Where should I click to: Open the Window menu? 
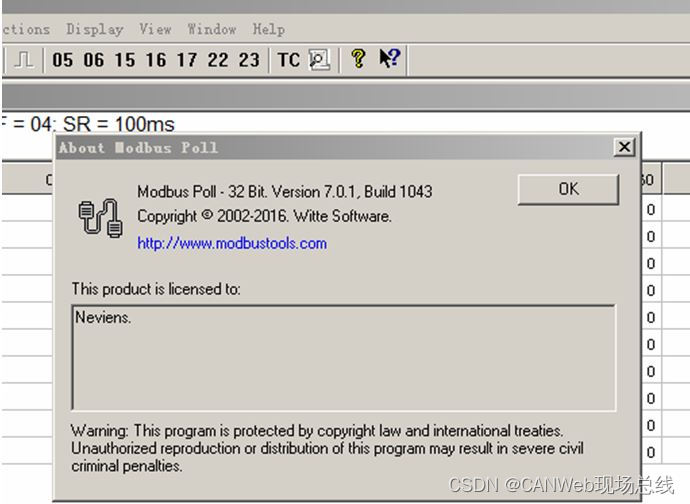click(212, 29)
